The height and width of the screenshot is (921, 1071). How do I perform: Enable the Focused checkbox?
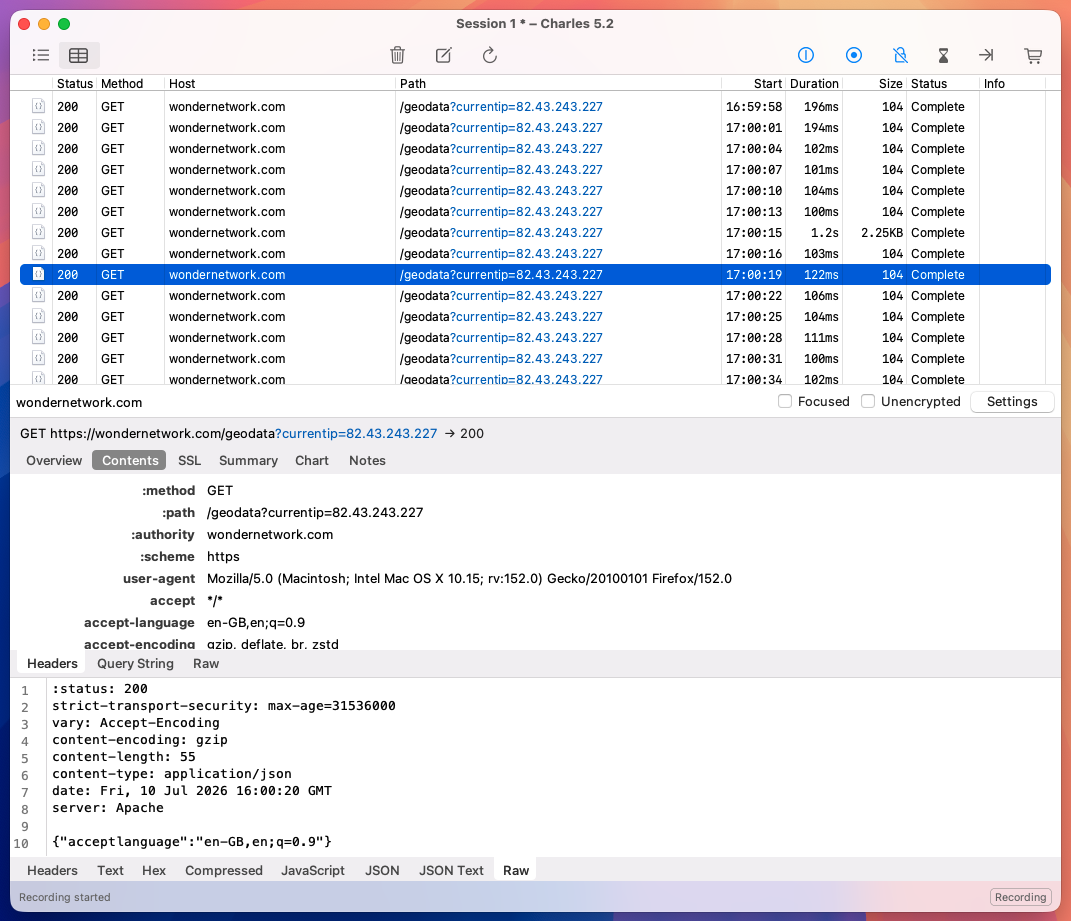point(785,401)
